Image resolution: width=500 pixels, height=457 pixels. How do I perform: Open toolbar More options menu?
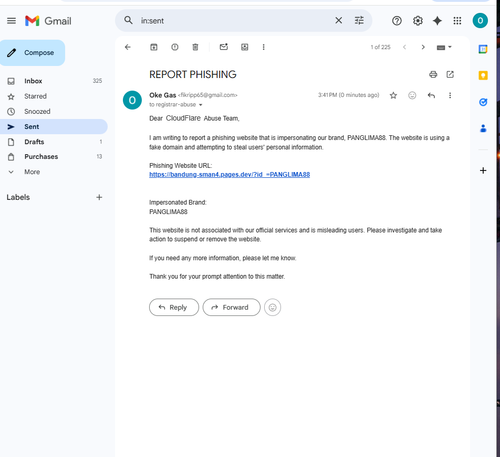coord(263,47)
